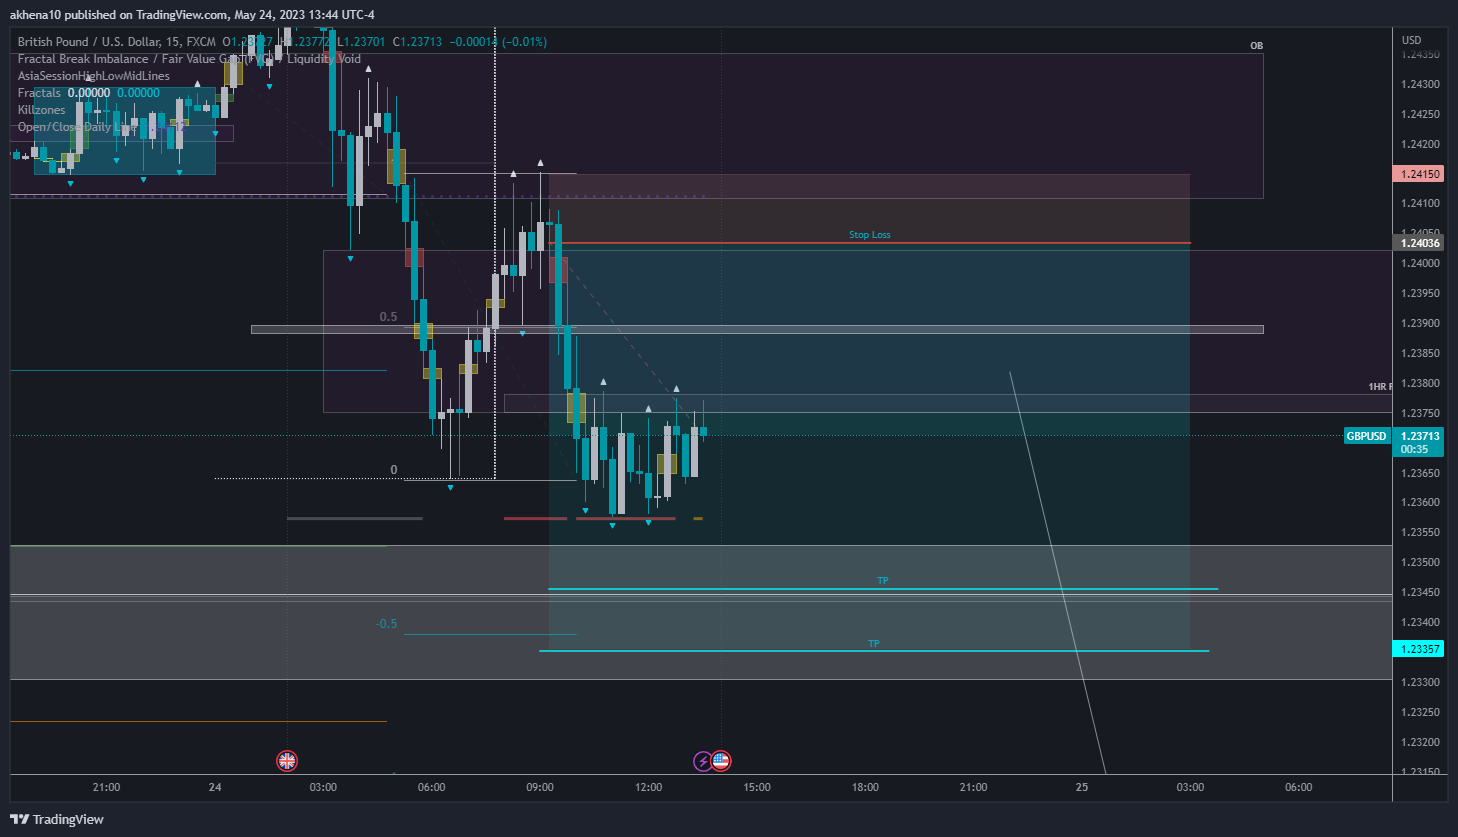Click the UK flag economic event icon
Image resolution: width=1458 pixels, height=837 pixels.
287,761
